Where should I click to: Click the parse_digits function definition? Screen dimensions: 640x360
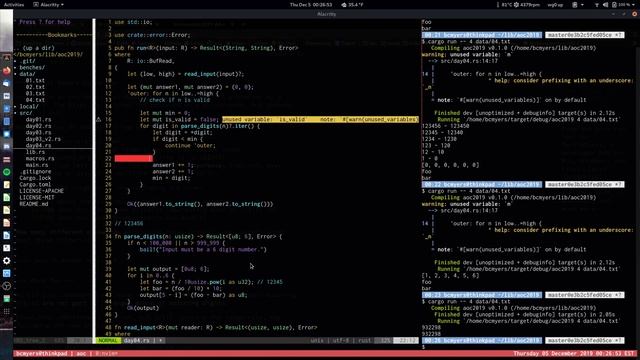(x=198, y=236)
